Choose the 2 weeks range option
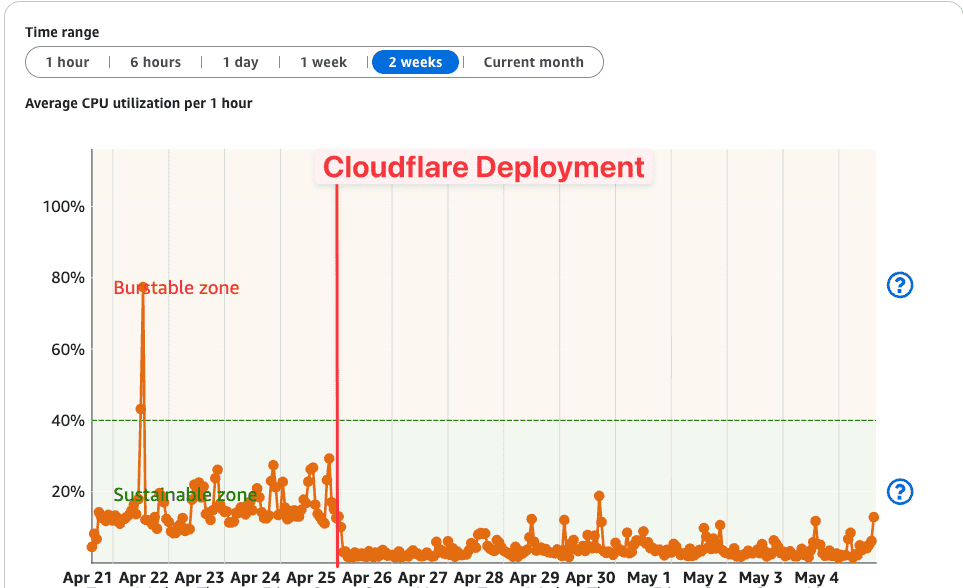This screenshot has width=963, height=588. point(415,62)
